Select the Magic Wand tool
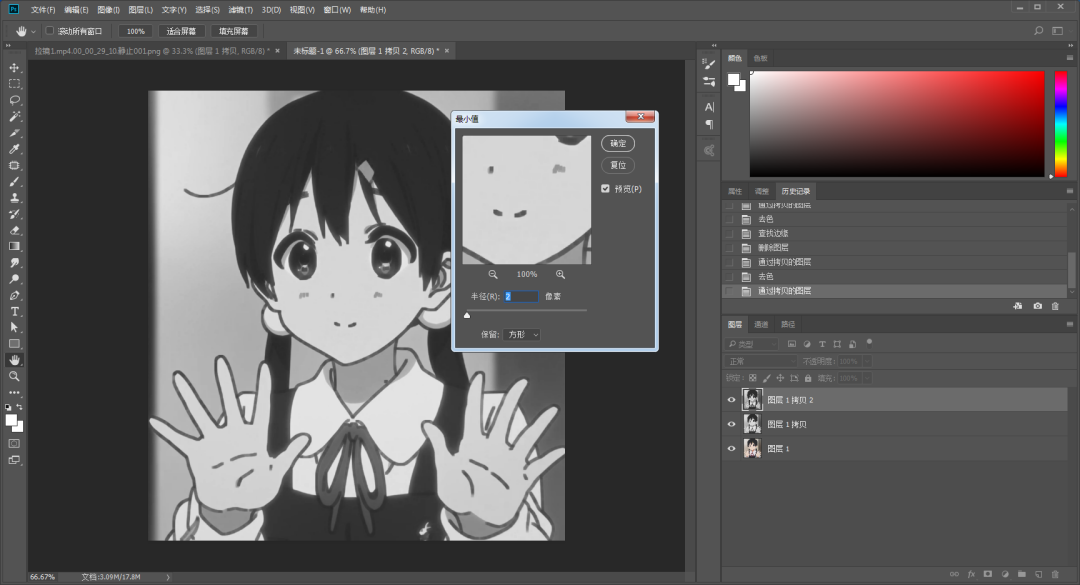This screenshot has height=585, width=1080. [14, 116]
